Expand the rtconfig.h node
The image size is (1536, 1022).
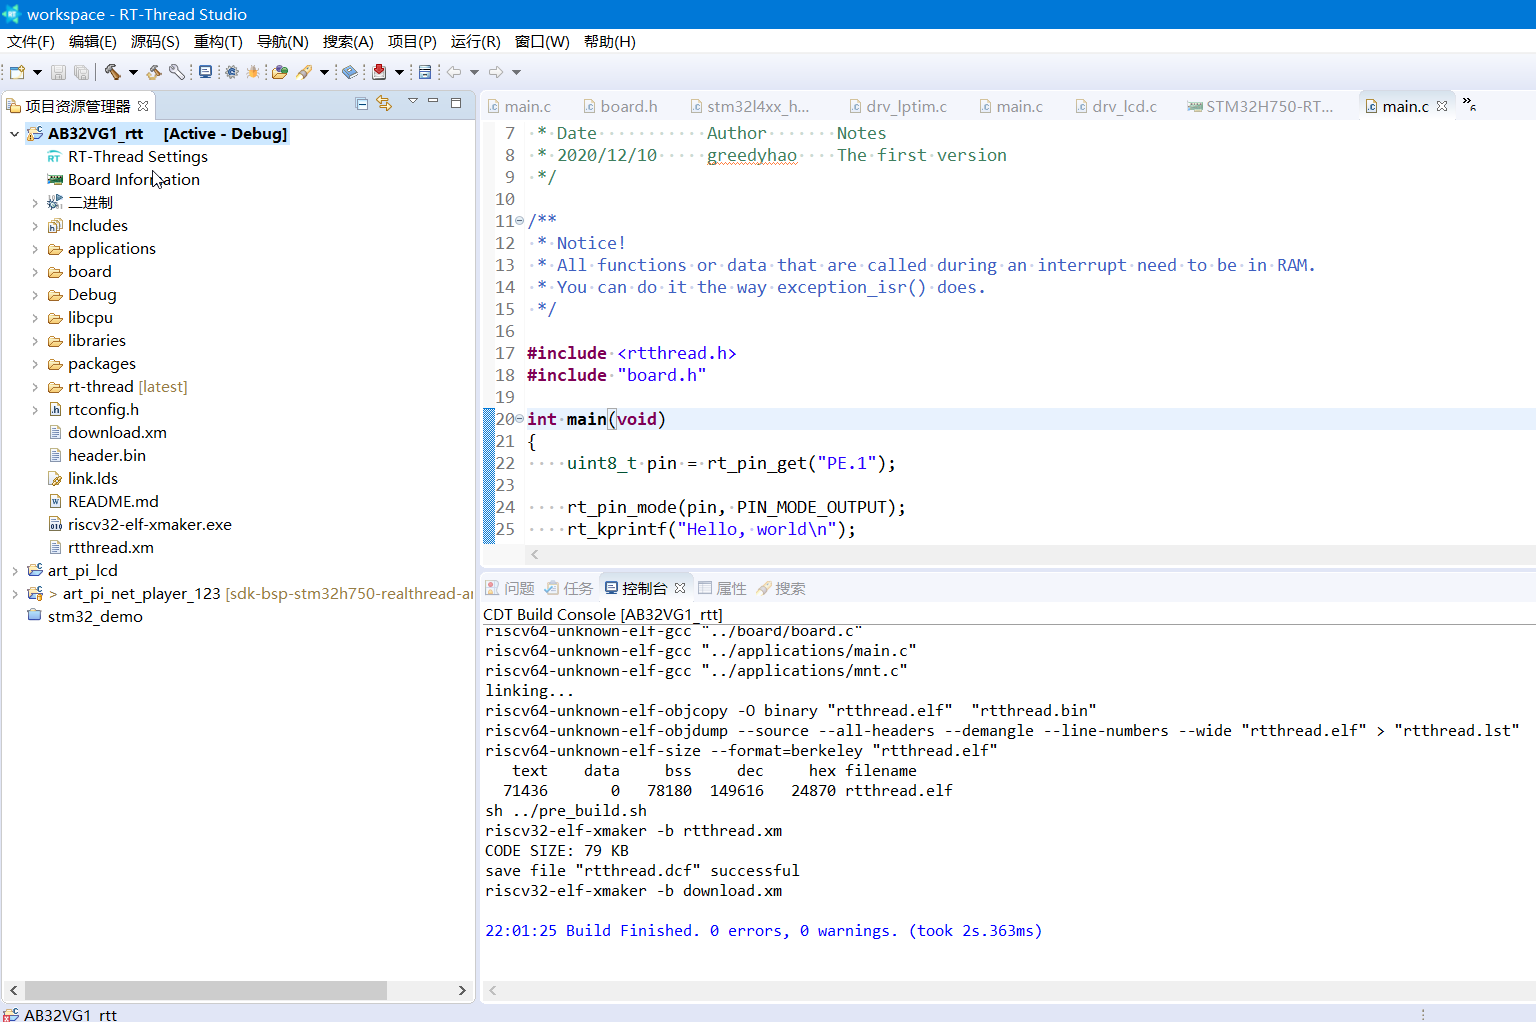pyautogui.click(x=35, y=410)
